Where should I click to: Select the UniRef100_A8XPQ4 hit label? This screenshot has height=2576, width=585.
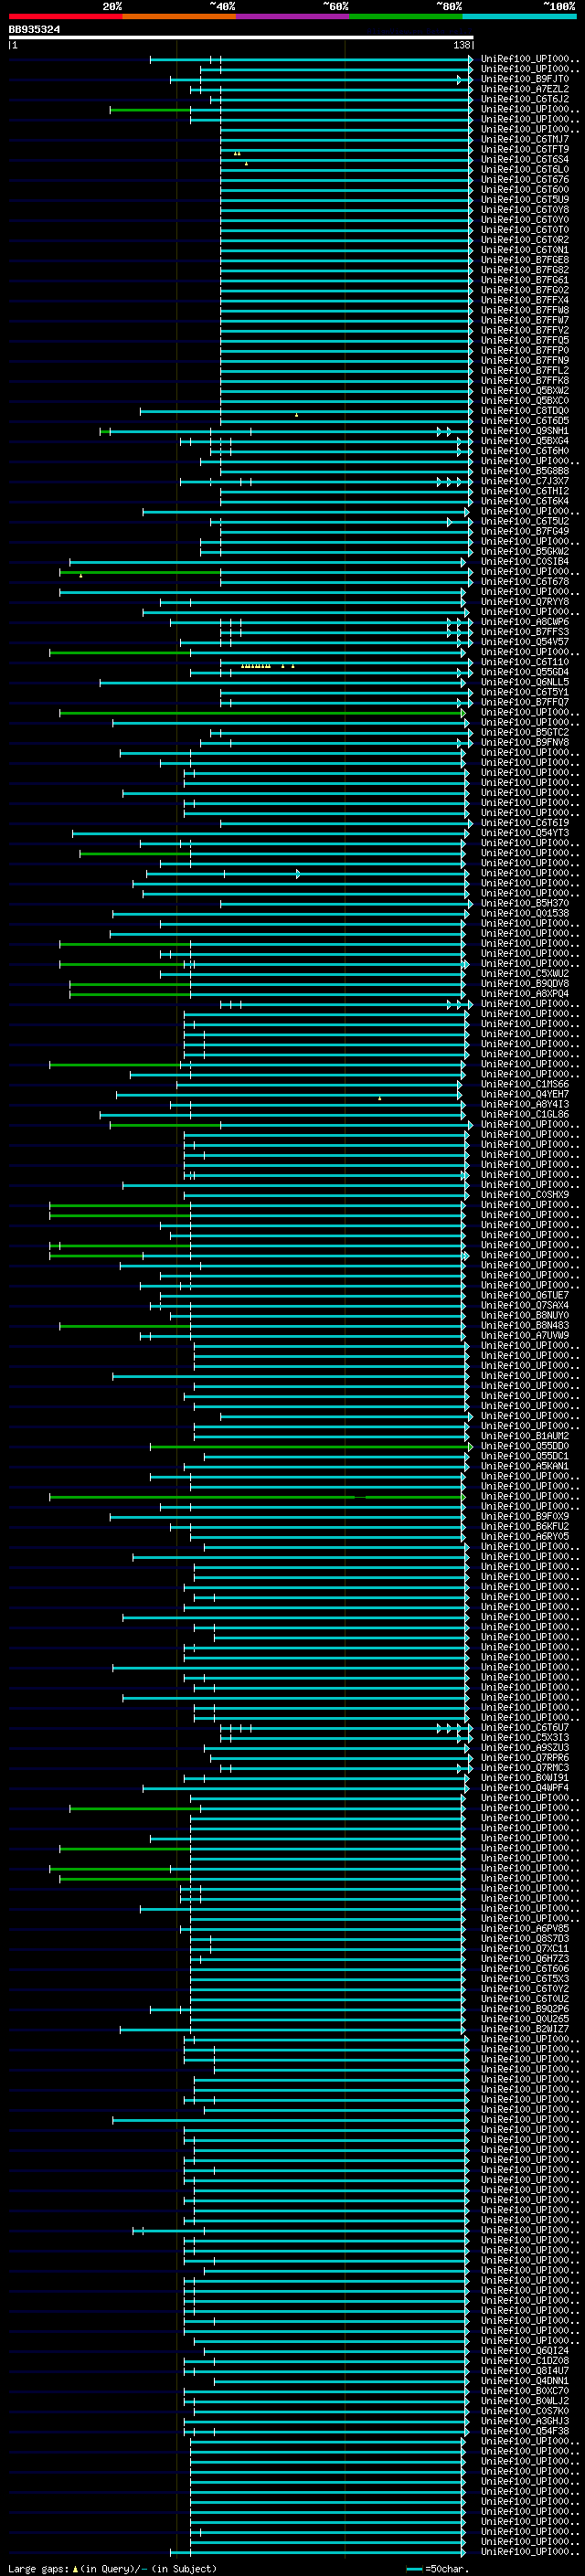(525, 994)
